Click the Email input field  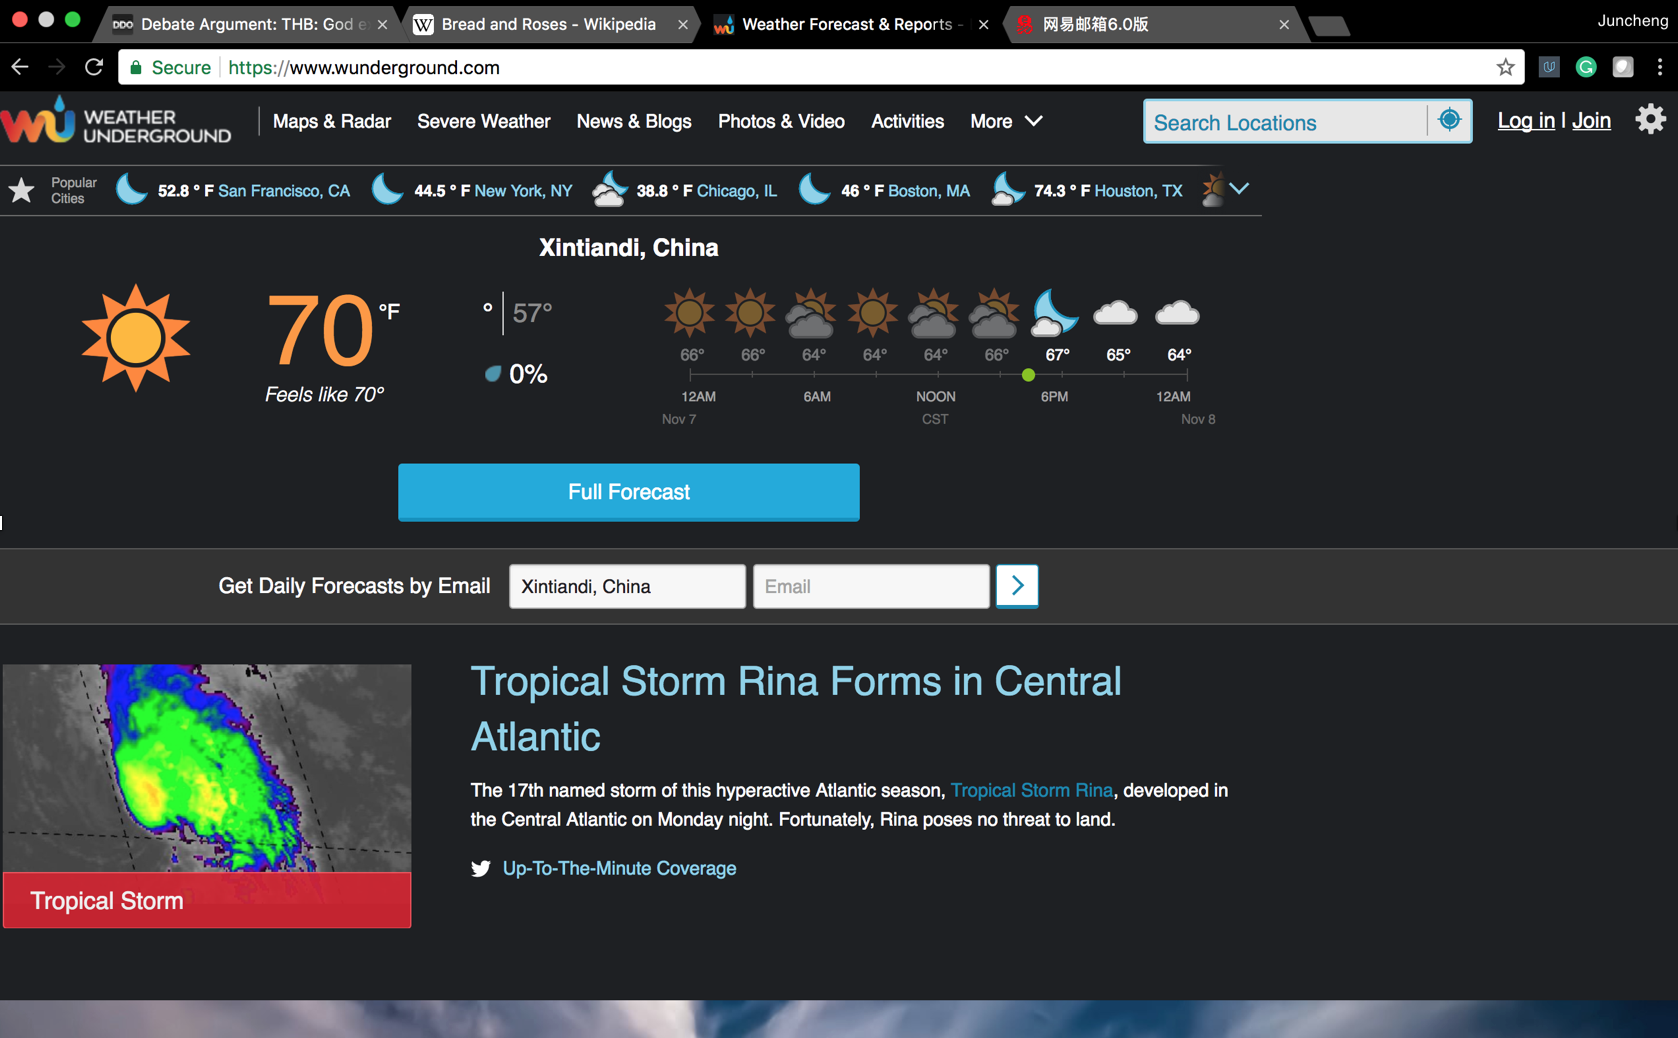pyautogui.click(x=871, y=586)
